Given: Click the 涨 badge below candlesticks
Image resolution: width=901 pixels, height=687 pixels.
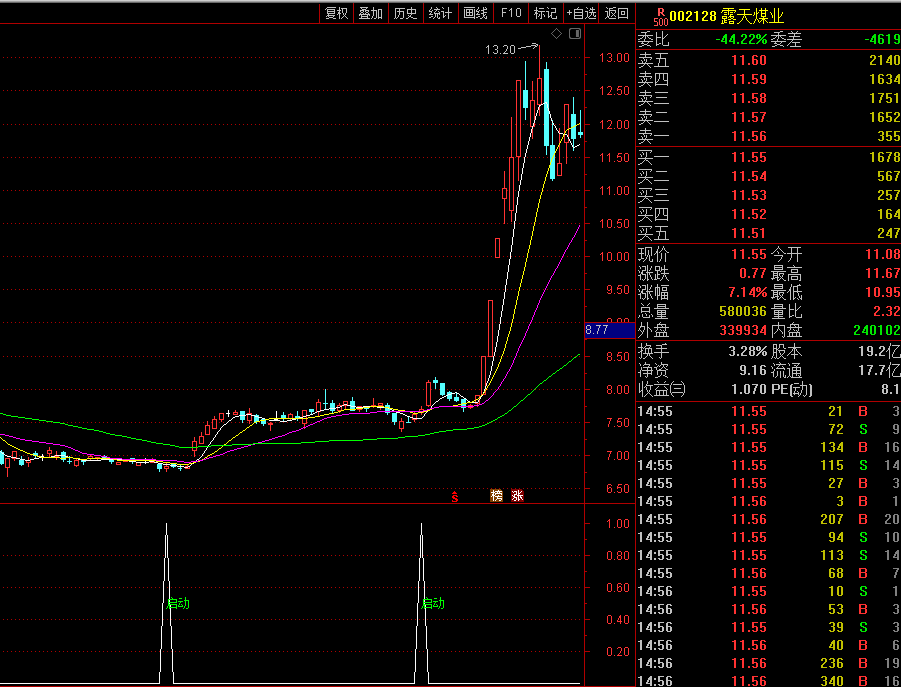Looking at the screenshot, I should pos(517,495).
